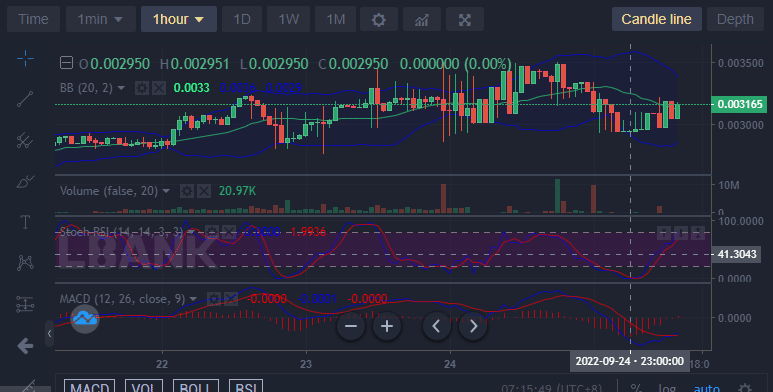Toggle the RSI indicator button
Image resolution: width=773 pixels, height=392 pixels.
click(x=246, y=386)
